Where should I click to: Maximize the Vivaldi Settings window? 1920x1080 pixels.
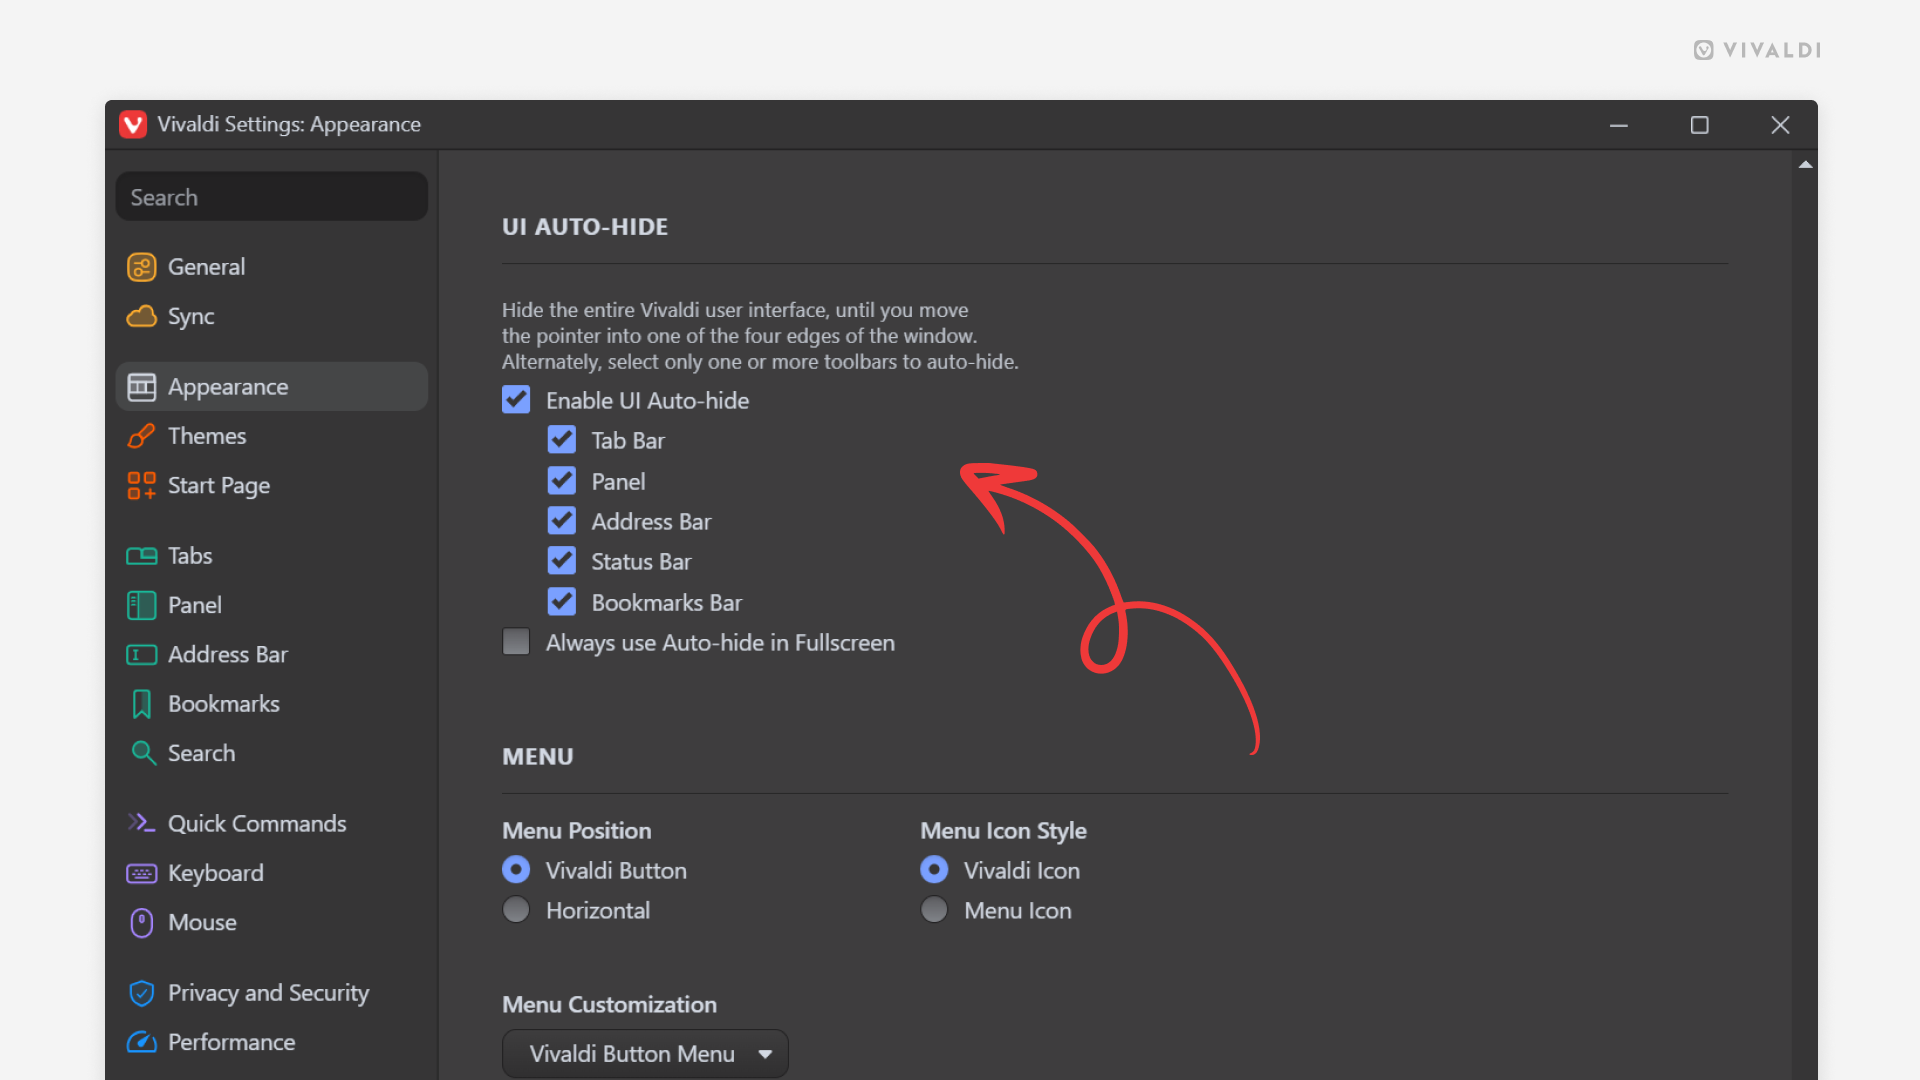(x=1699, y=125)
